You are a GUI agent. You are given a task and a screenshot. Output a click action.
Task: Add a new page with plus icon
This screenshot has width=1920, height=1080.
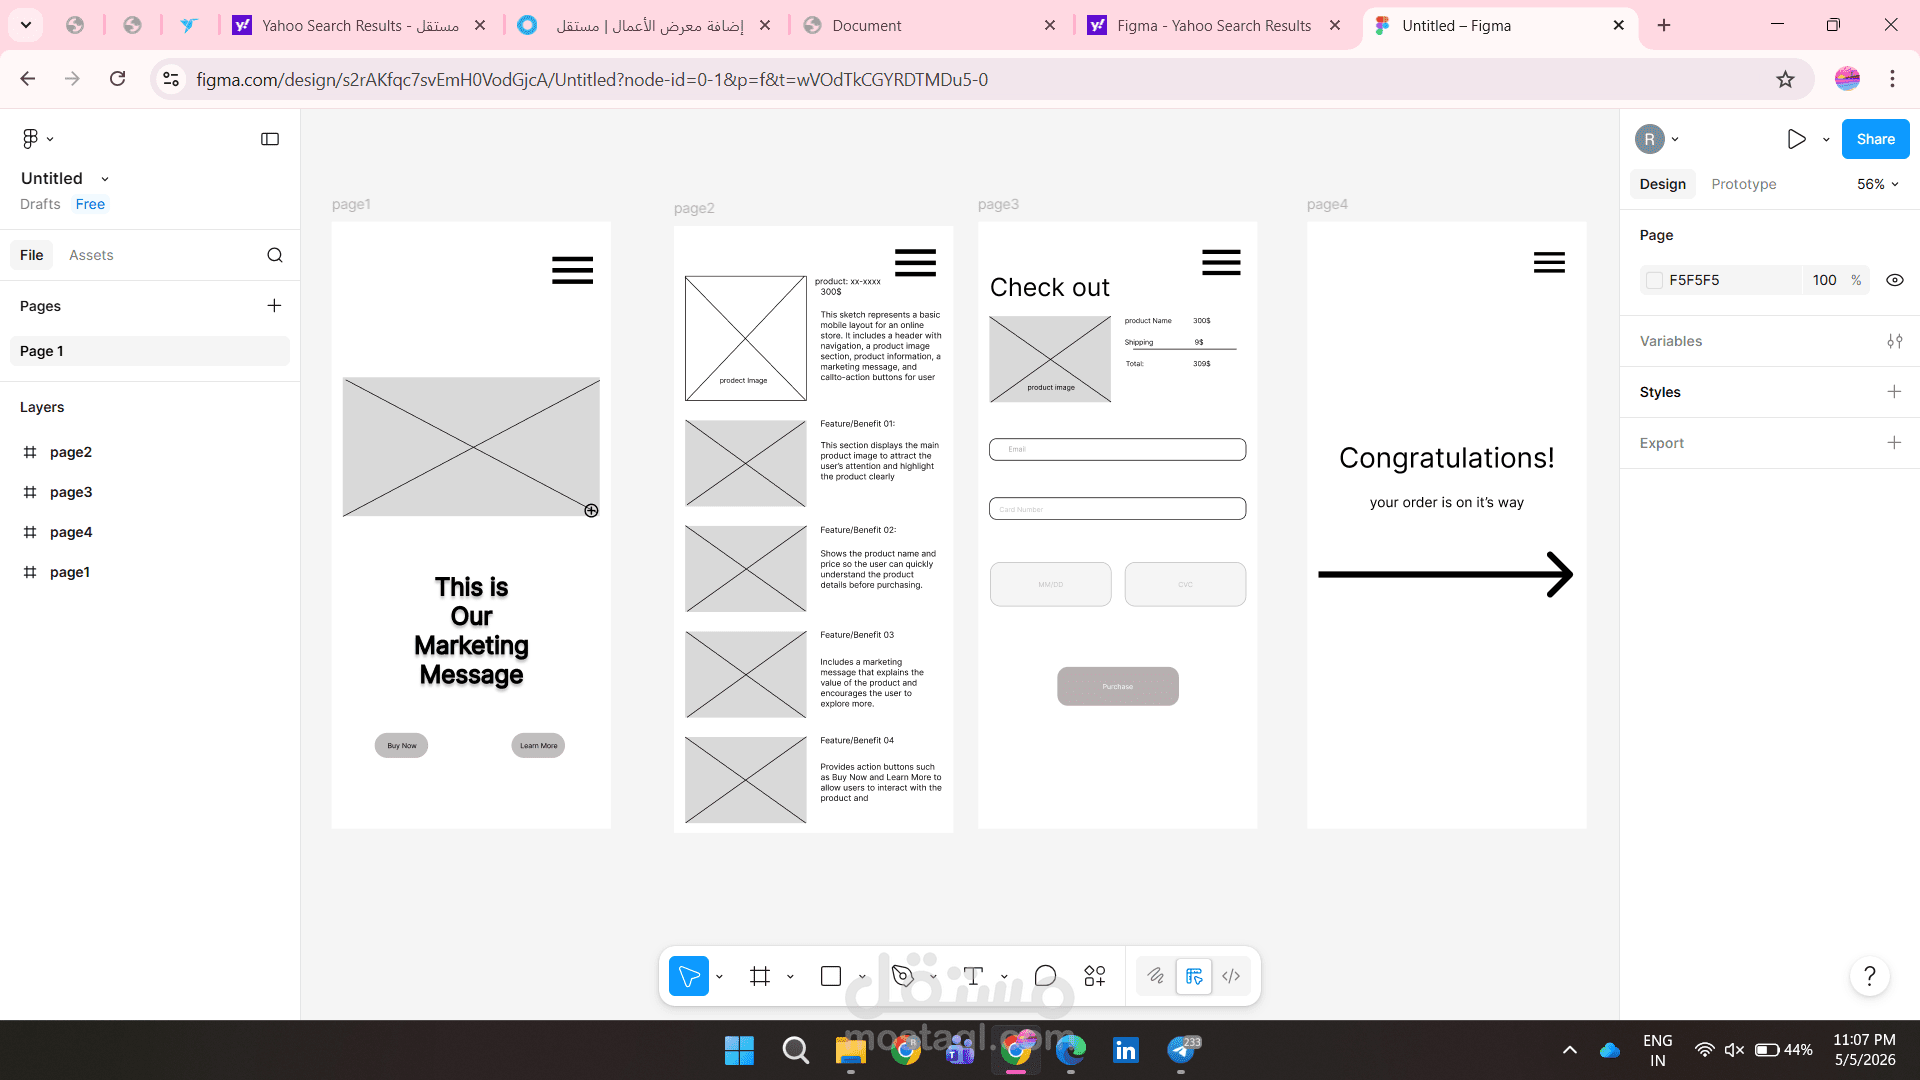(x=274, y=306)
